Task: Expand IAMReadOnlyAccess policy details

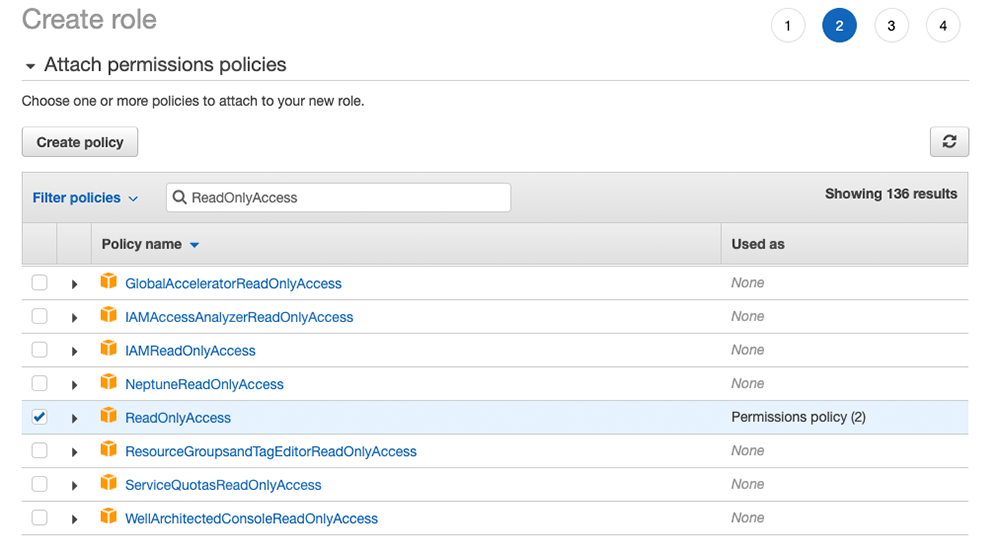Action: 74,352
